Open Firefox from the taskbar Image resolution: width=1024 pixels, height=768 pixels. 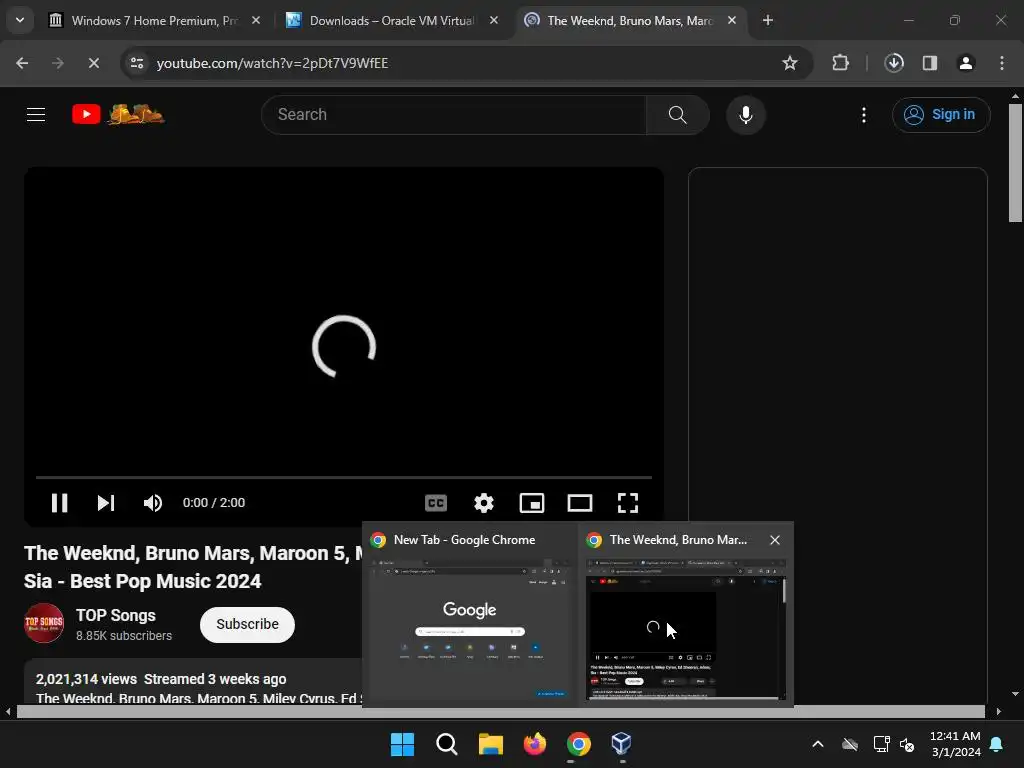coord(535,744)
